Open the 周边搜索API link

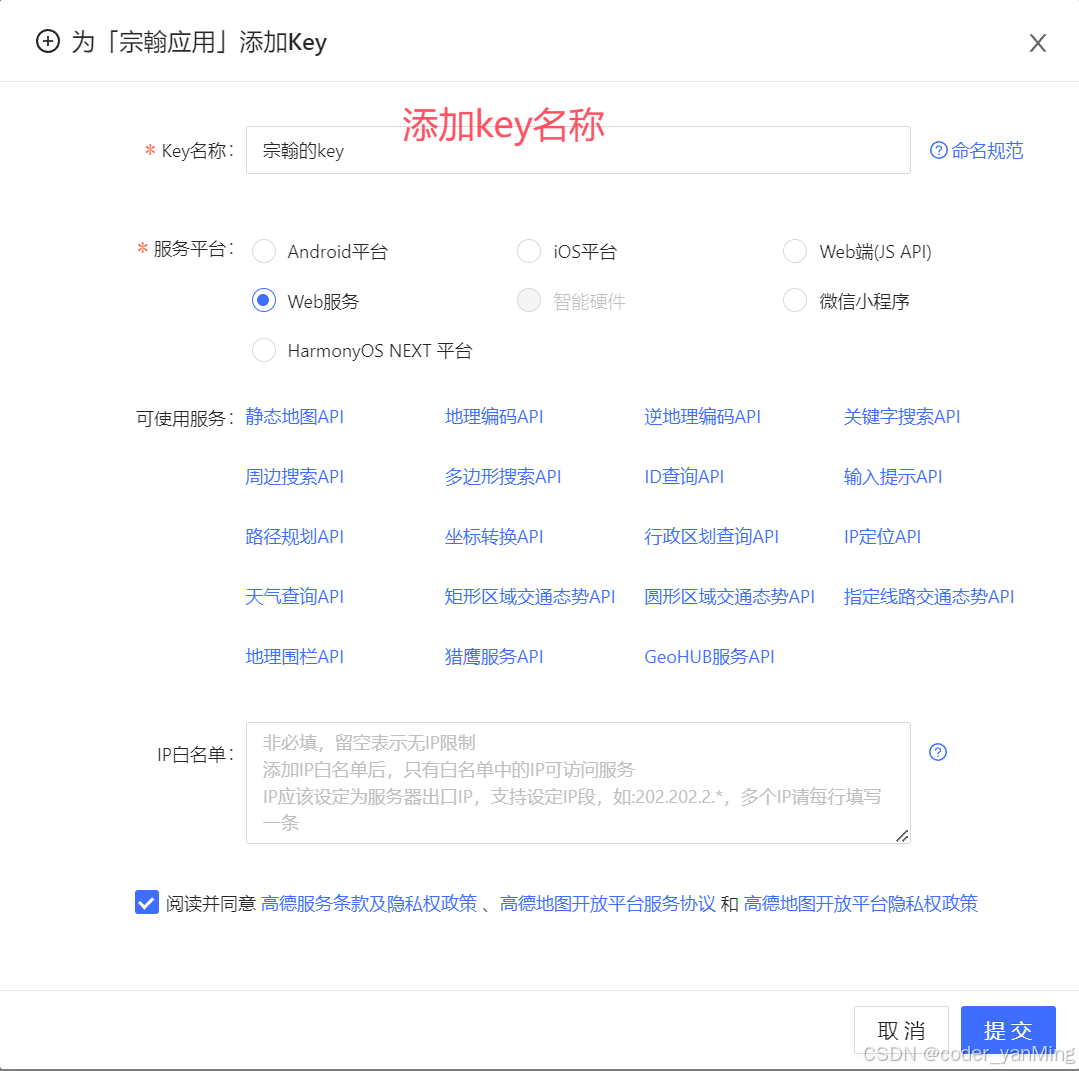(x=295, y=476)
